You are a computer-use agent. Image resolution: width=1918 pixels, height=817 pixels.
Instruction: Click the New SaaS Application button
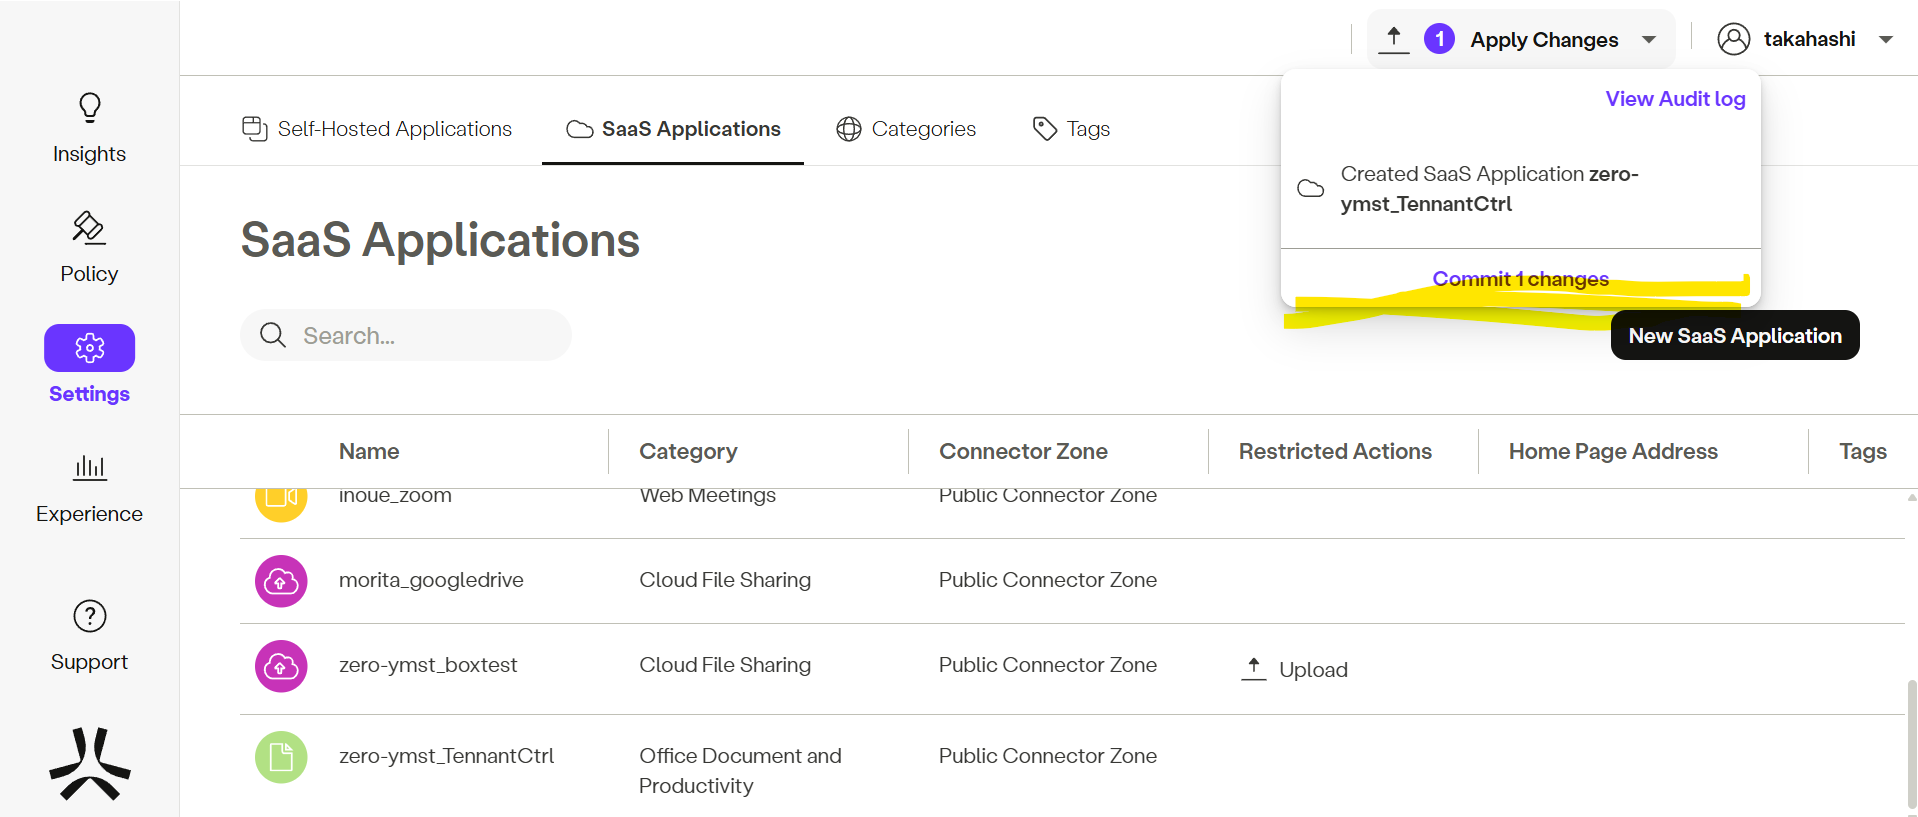tap(1734, 336)
